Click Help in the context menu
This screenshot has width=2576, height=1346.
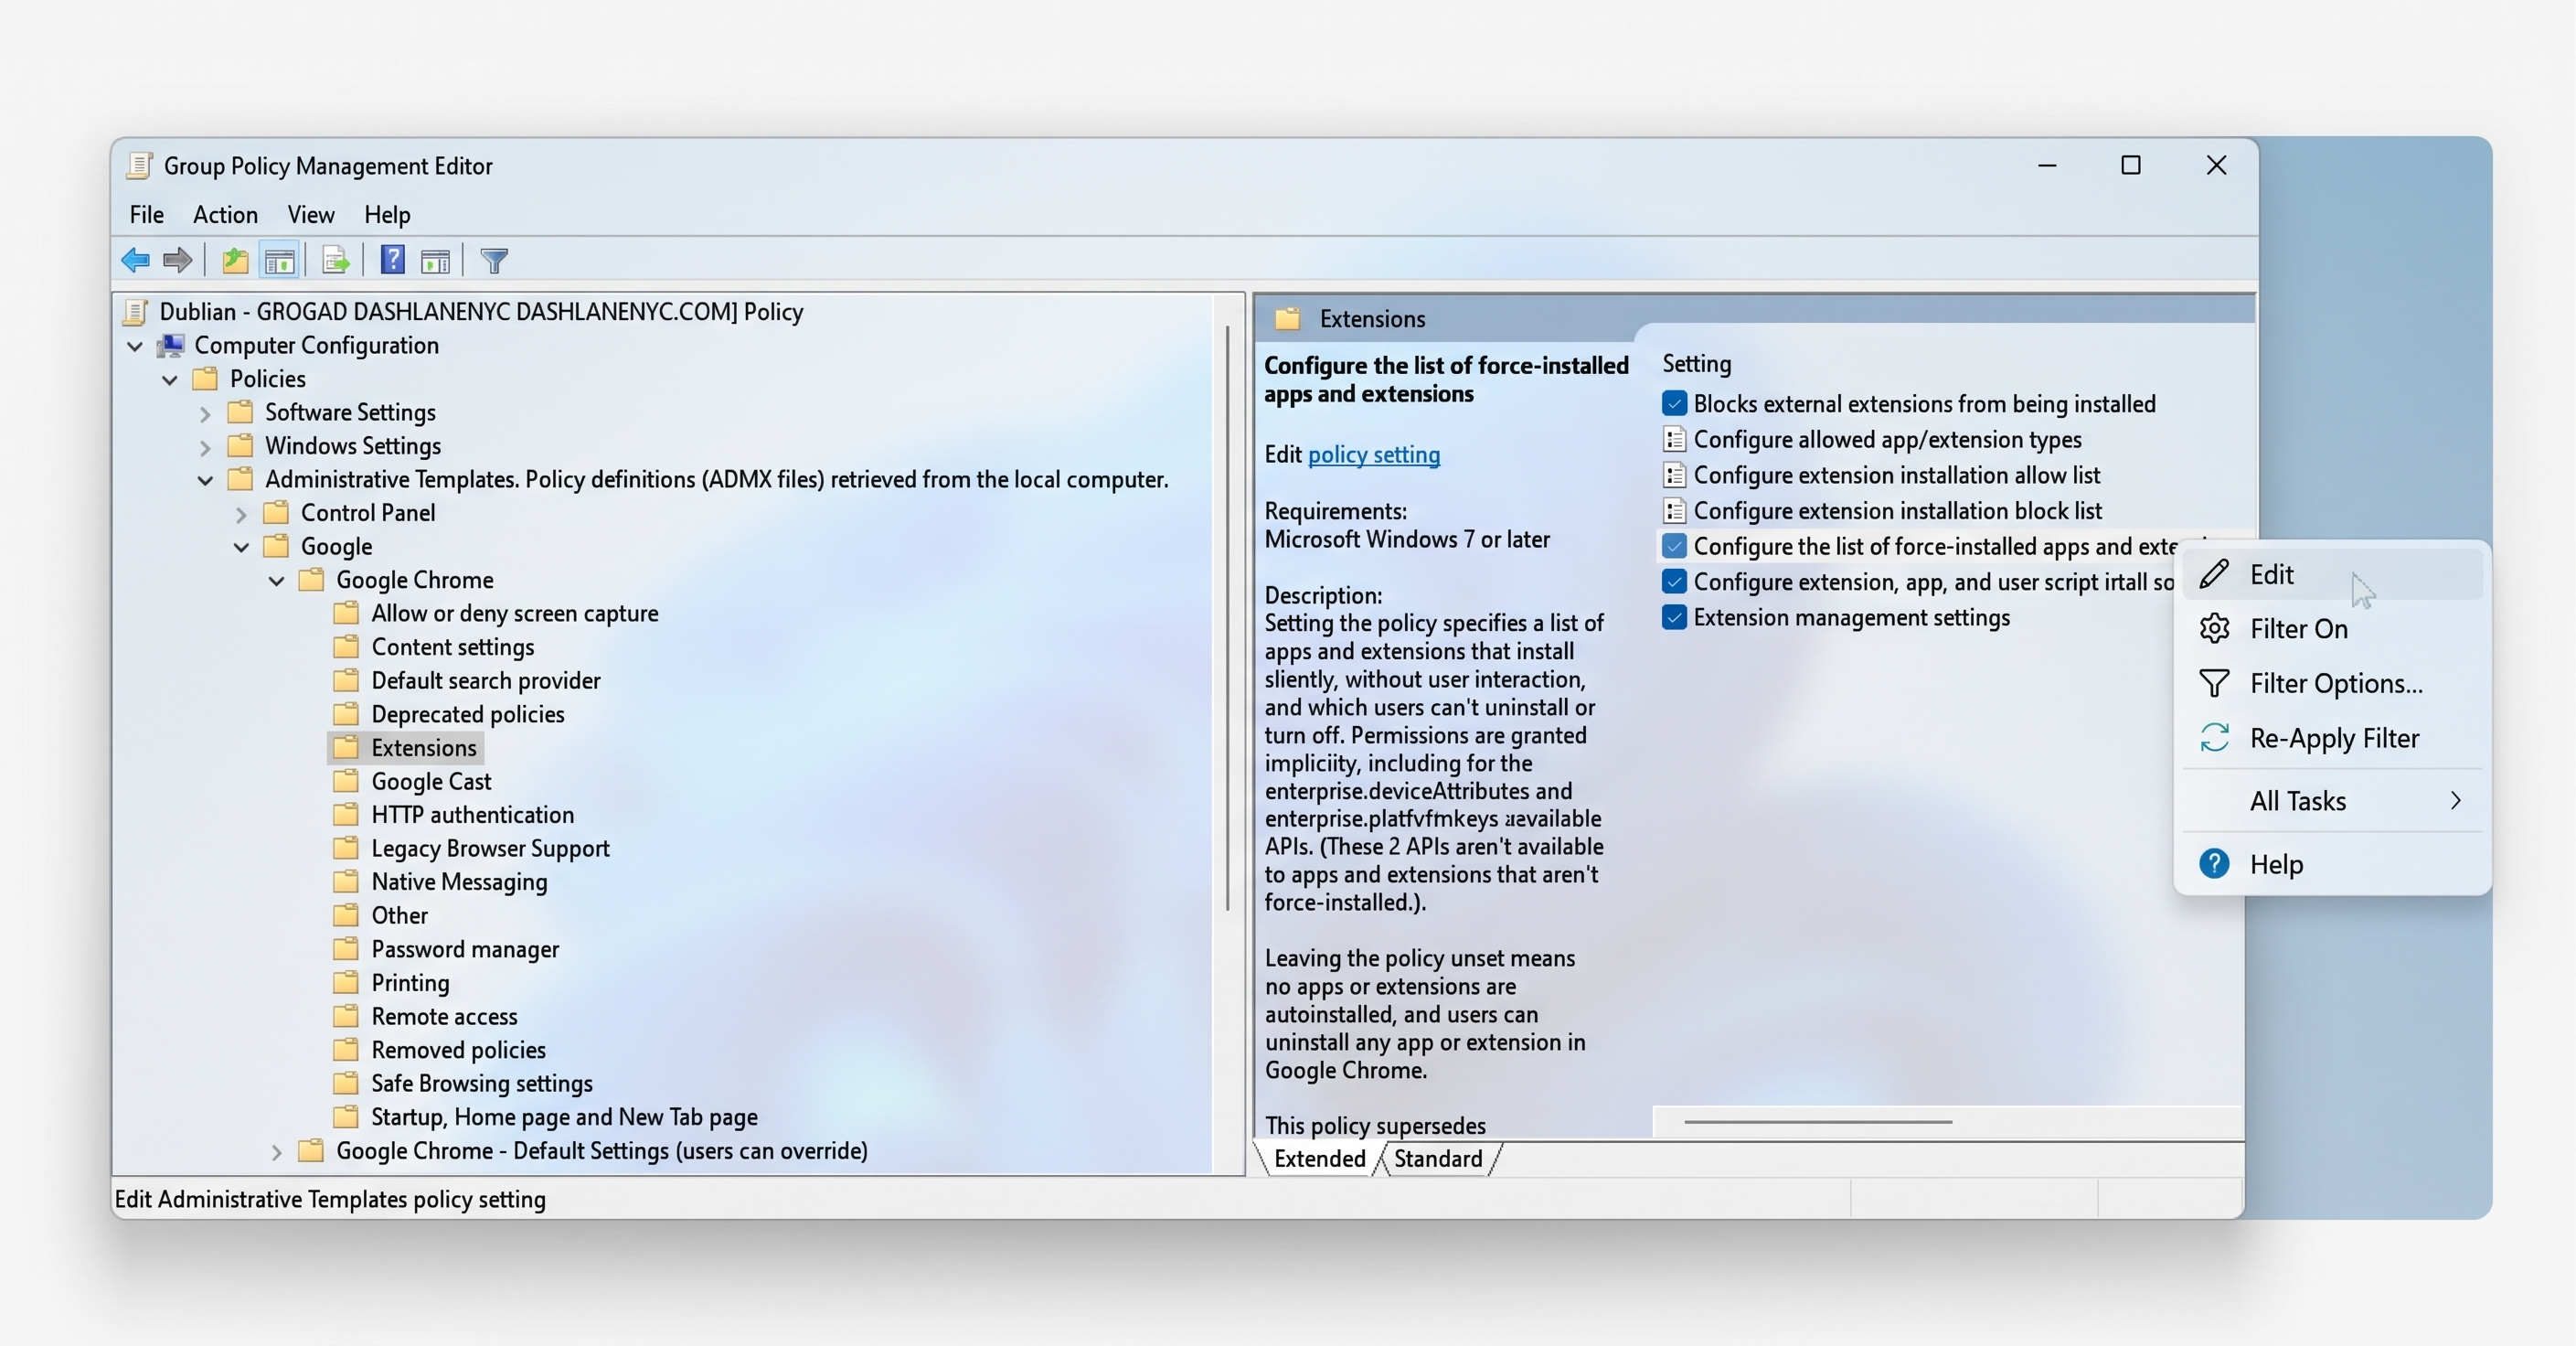[2332, 864]
